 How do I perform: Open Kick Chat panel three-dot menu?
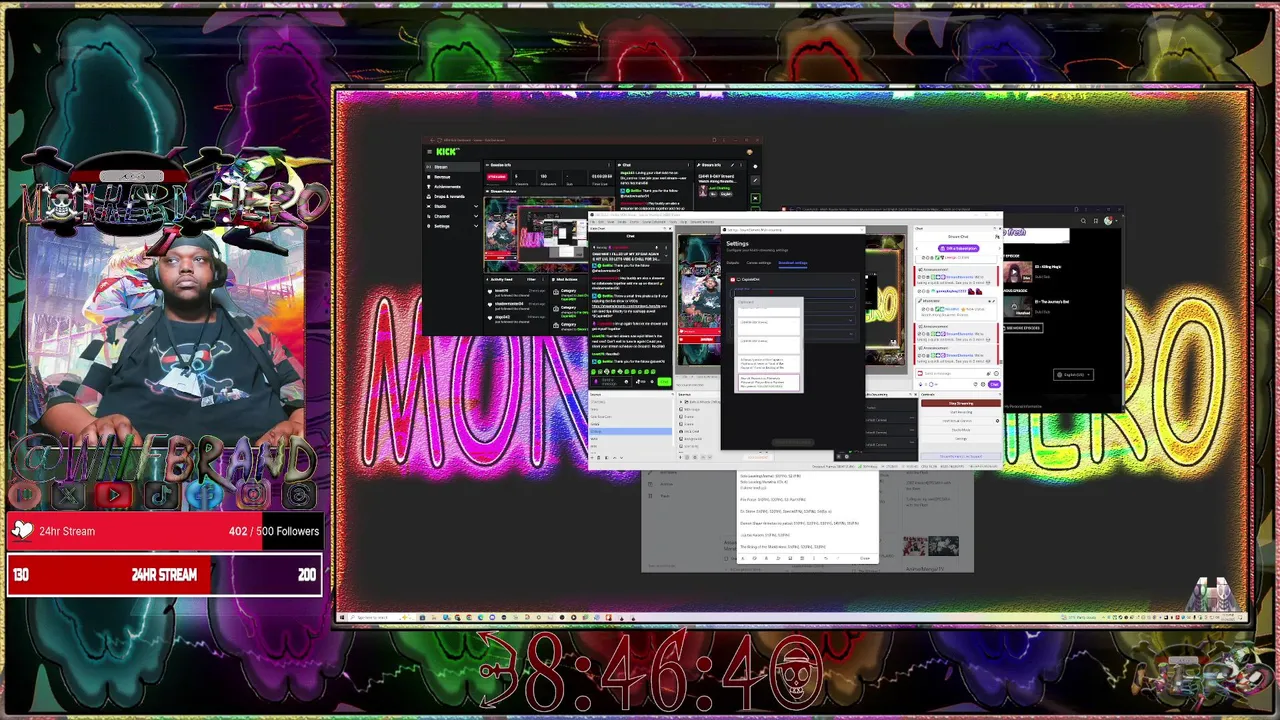point(688,165)
